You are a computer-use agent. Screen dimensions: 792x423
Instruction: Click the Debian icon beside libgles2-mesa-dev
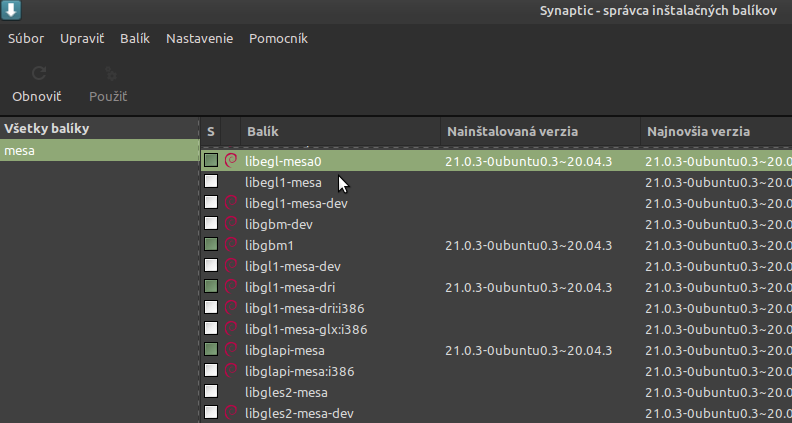point(231,413)
